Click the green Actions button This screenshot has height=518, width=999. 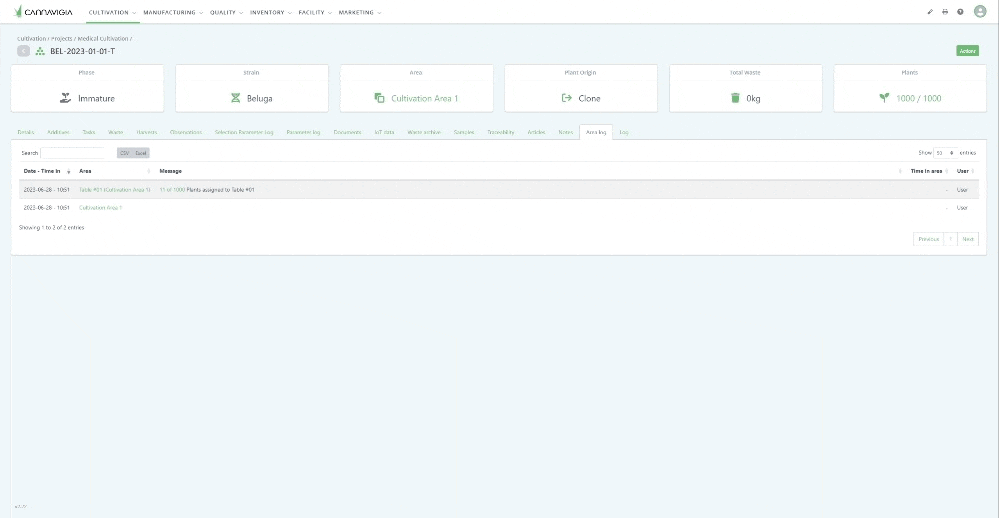pyautogui.click(x=967, y=51)
